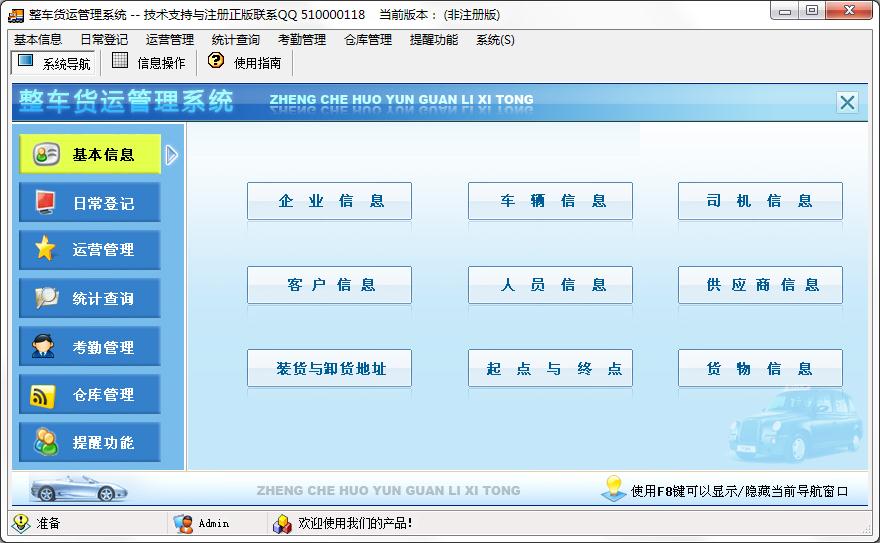Select 提醒功能 sidebar label
880x543 pixels.
click(103, 443)
